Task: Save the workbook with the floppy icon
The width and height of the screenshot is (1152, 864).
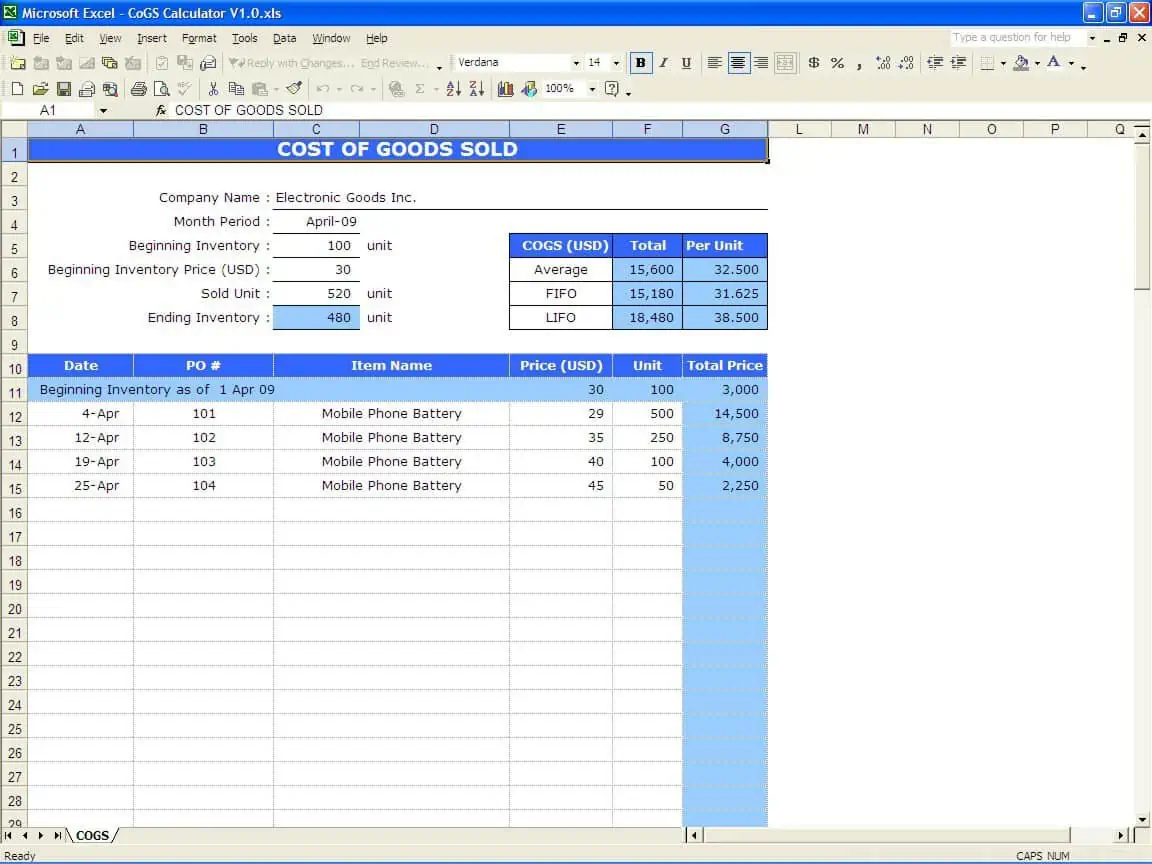Action: [x=64, y=89]
